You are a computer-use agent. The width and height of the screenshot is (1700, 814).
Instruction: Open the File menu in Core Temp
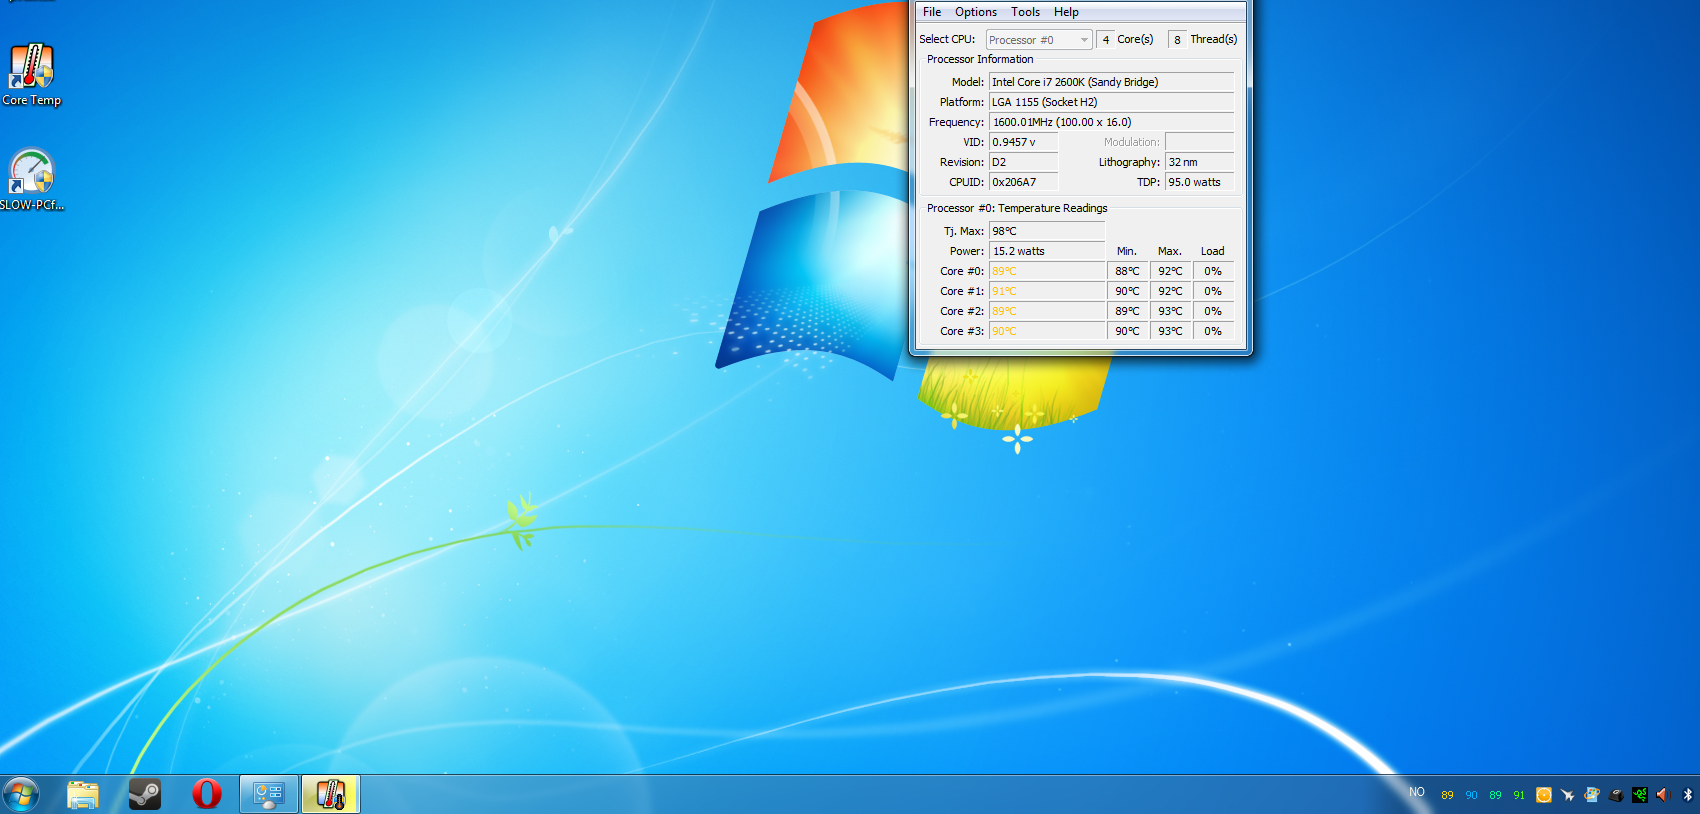pos(932,12)
